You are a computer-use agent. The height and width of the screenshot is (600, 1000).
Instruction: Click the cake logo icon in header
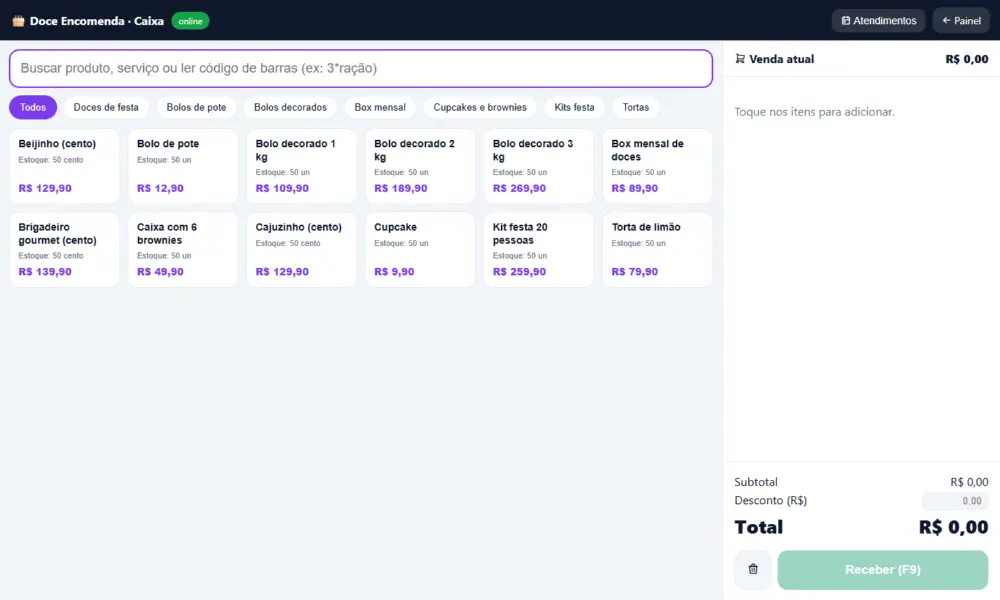pos(18,21)
